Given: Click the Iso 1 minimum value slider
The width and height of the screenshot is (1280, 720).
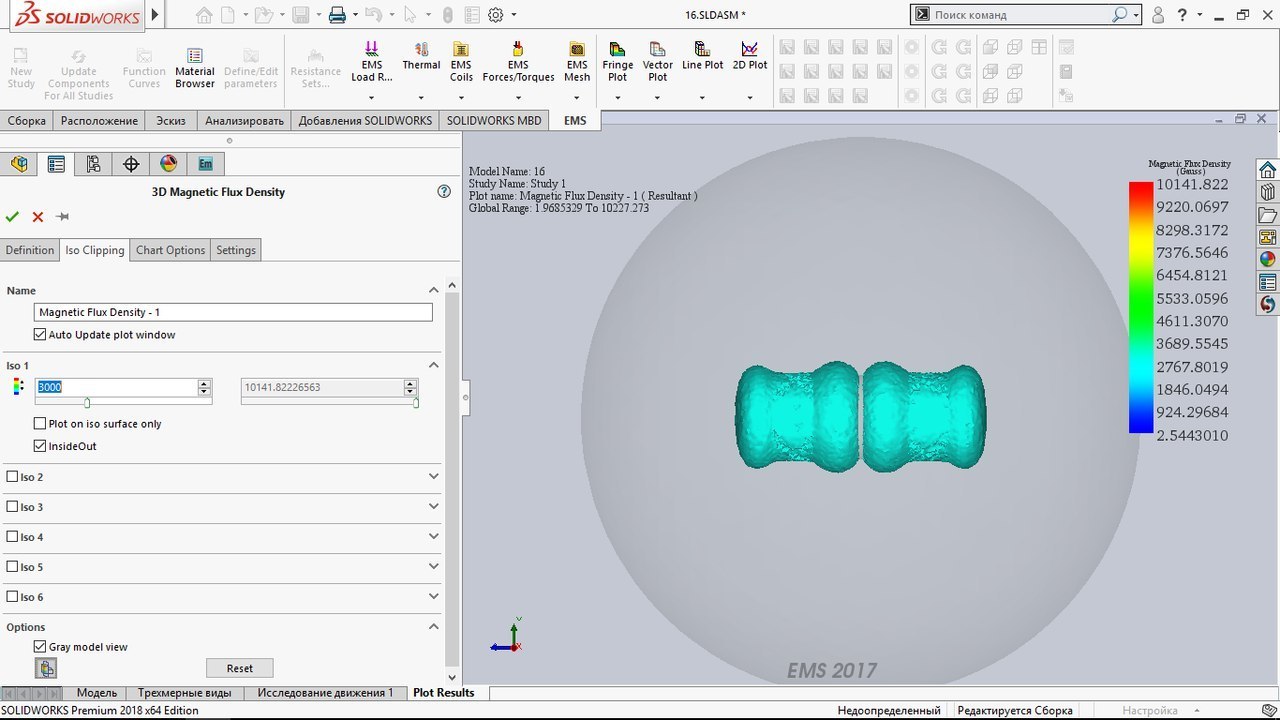Looking at the screenshot, I should [x=87, y=403].
